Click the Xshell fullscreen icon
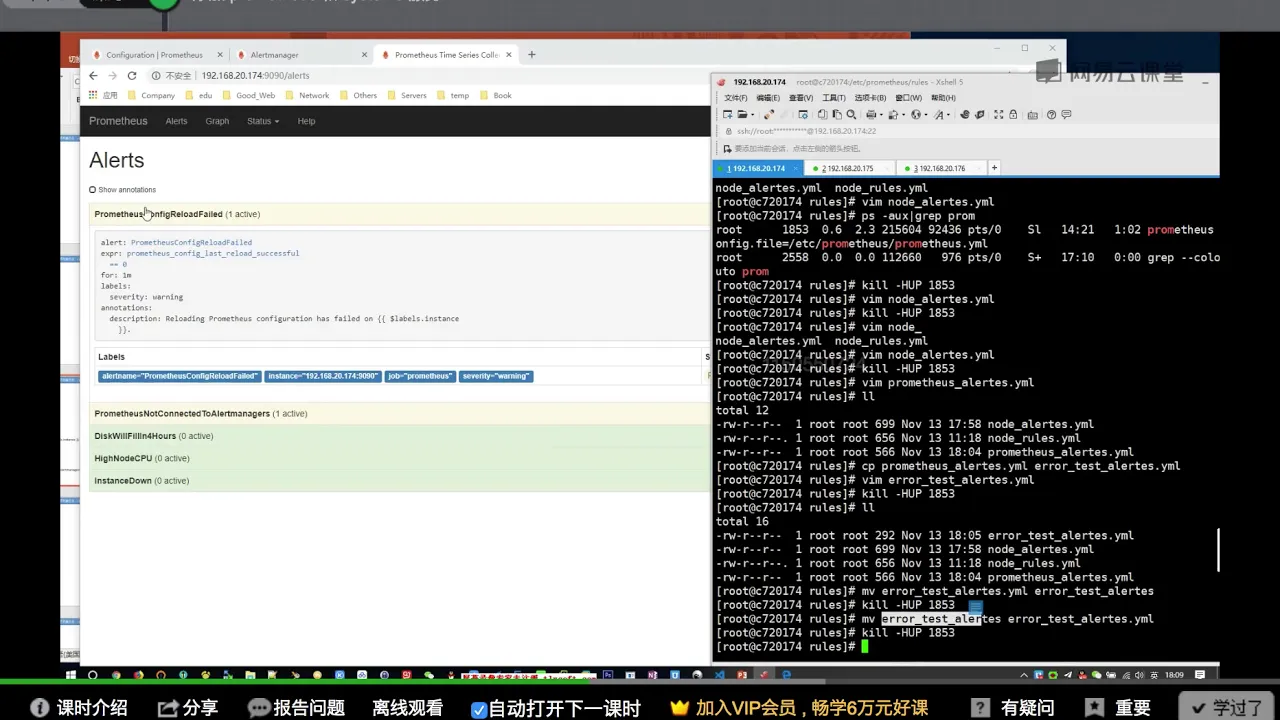The height and width of the screenshot is (720, 1280). (x=998, y=115)
